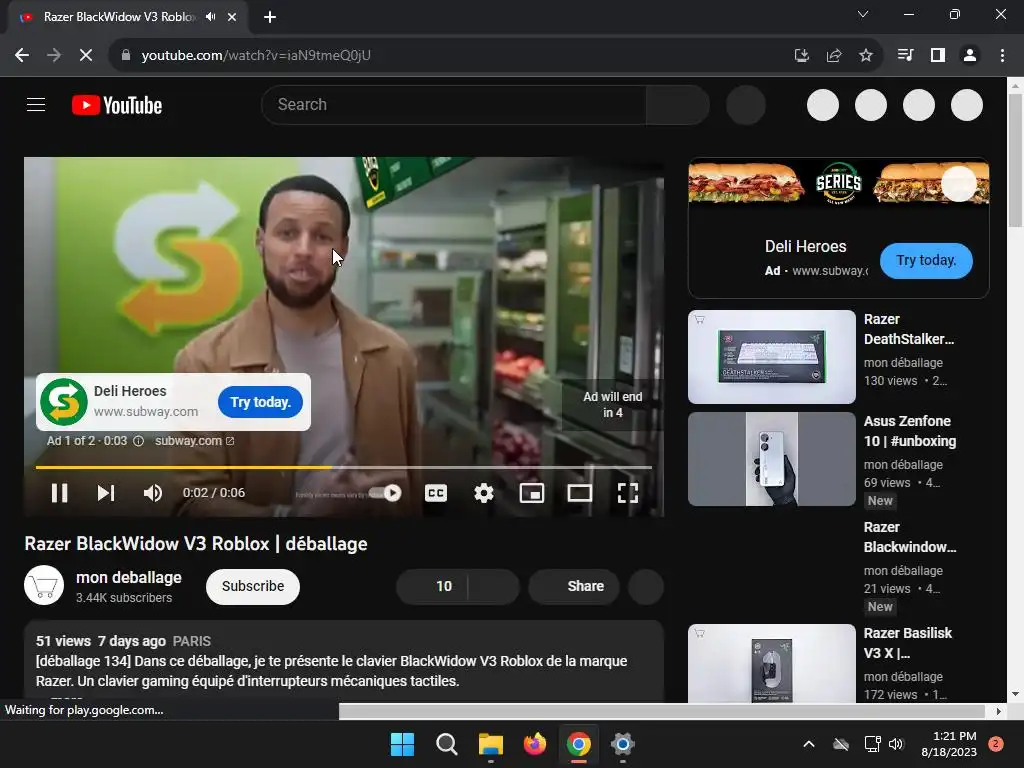Show hidden system tray icons
The width and height of the screenshot is (1024, 768).
pyautogui.click(x=808, y=744)
